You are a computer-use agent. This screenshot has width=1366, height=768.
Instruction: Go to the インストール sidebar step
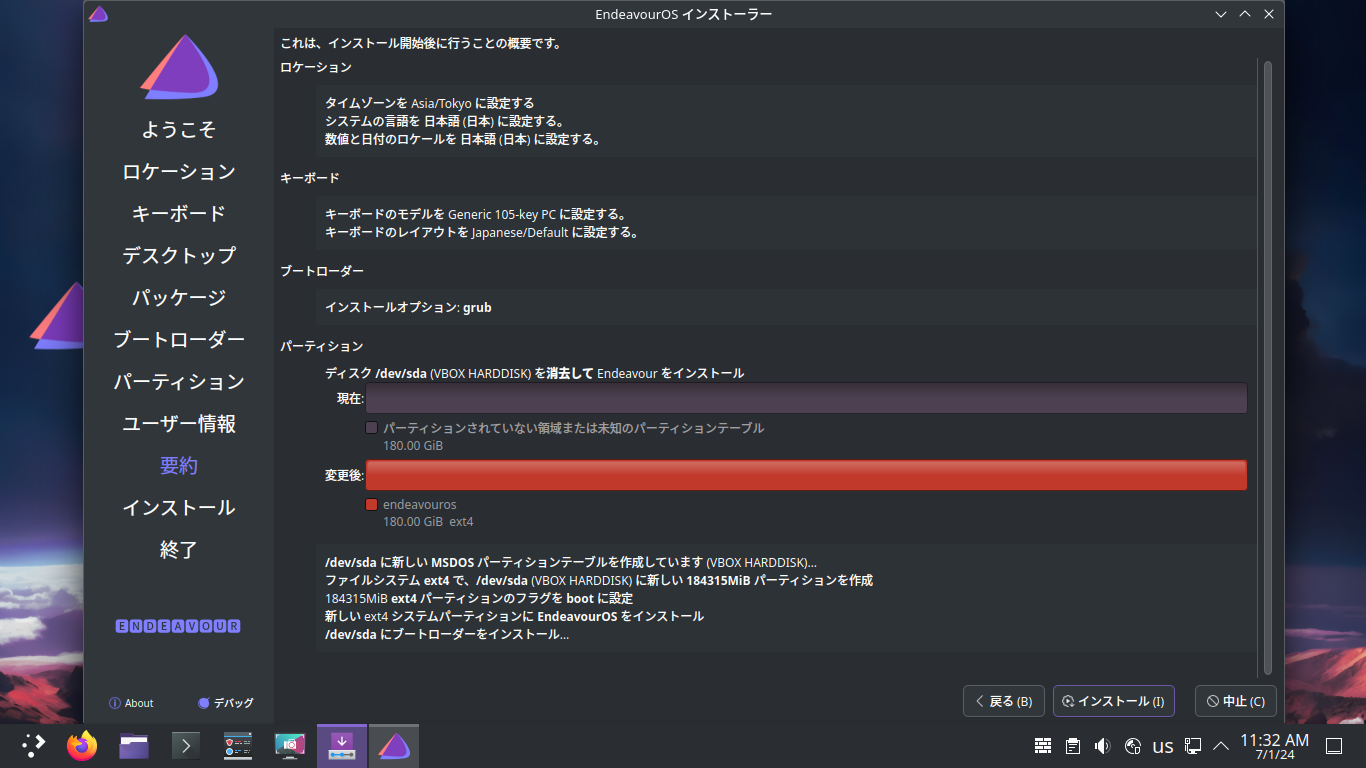pyautogui.click(x=179, y=508)
